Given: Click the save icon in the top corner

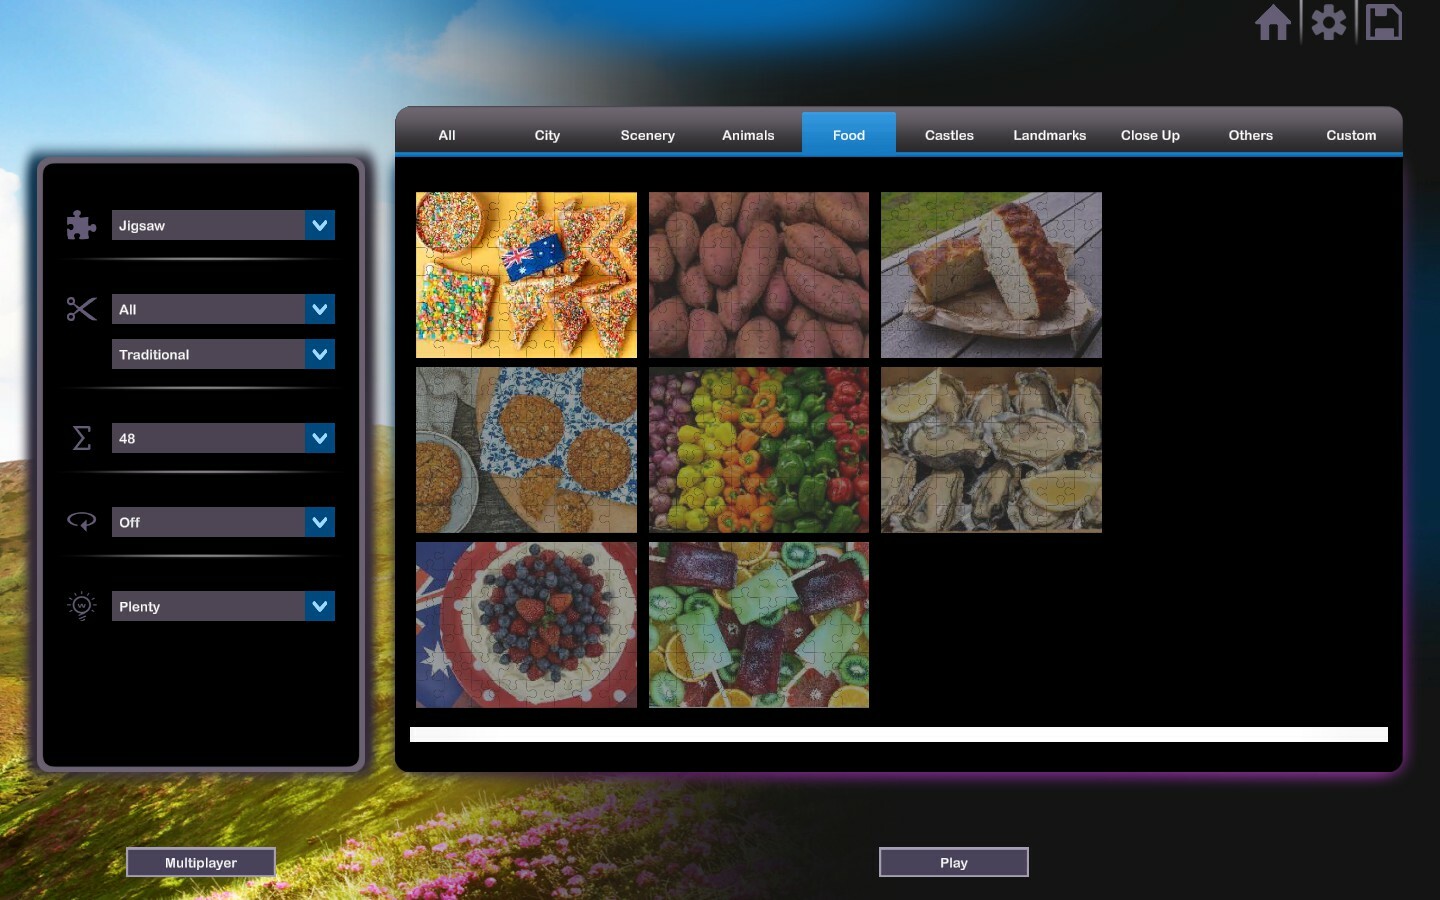Looking at the screenshot, I should 1383,21.
